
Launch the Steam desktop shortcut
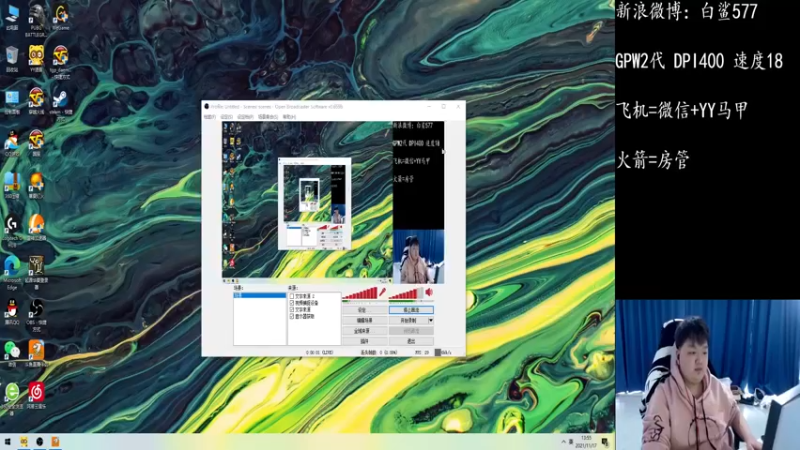tap(61, 104)
